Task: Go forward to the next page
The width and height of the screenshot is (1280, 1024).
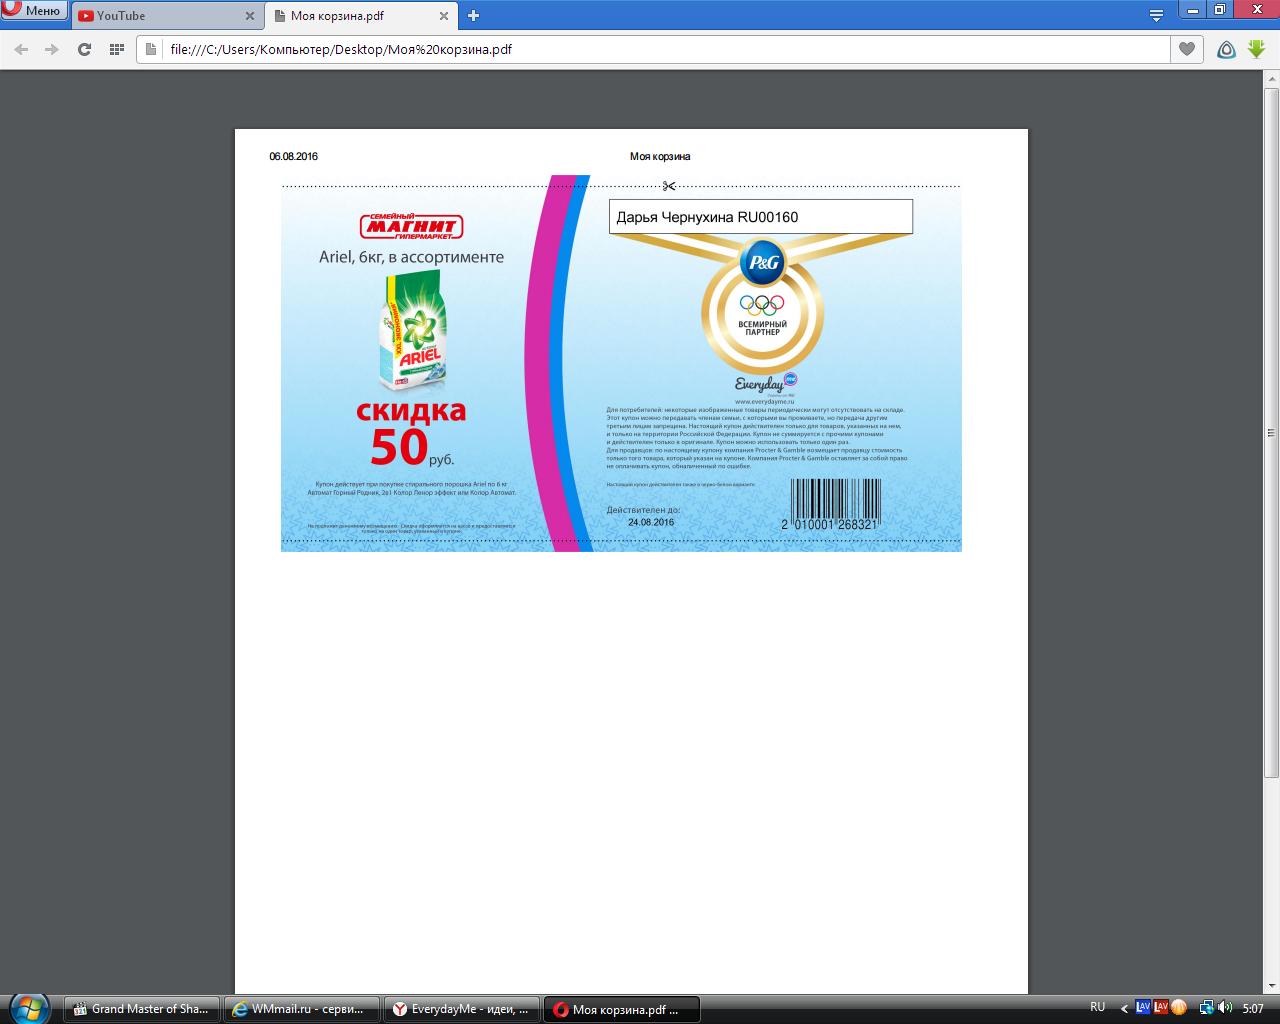Action: [52, 49]
